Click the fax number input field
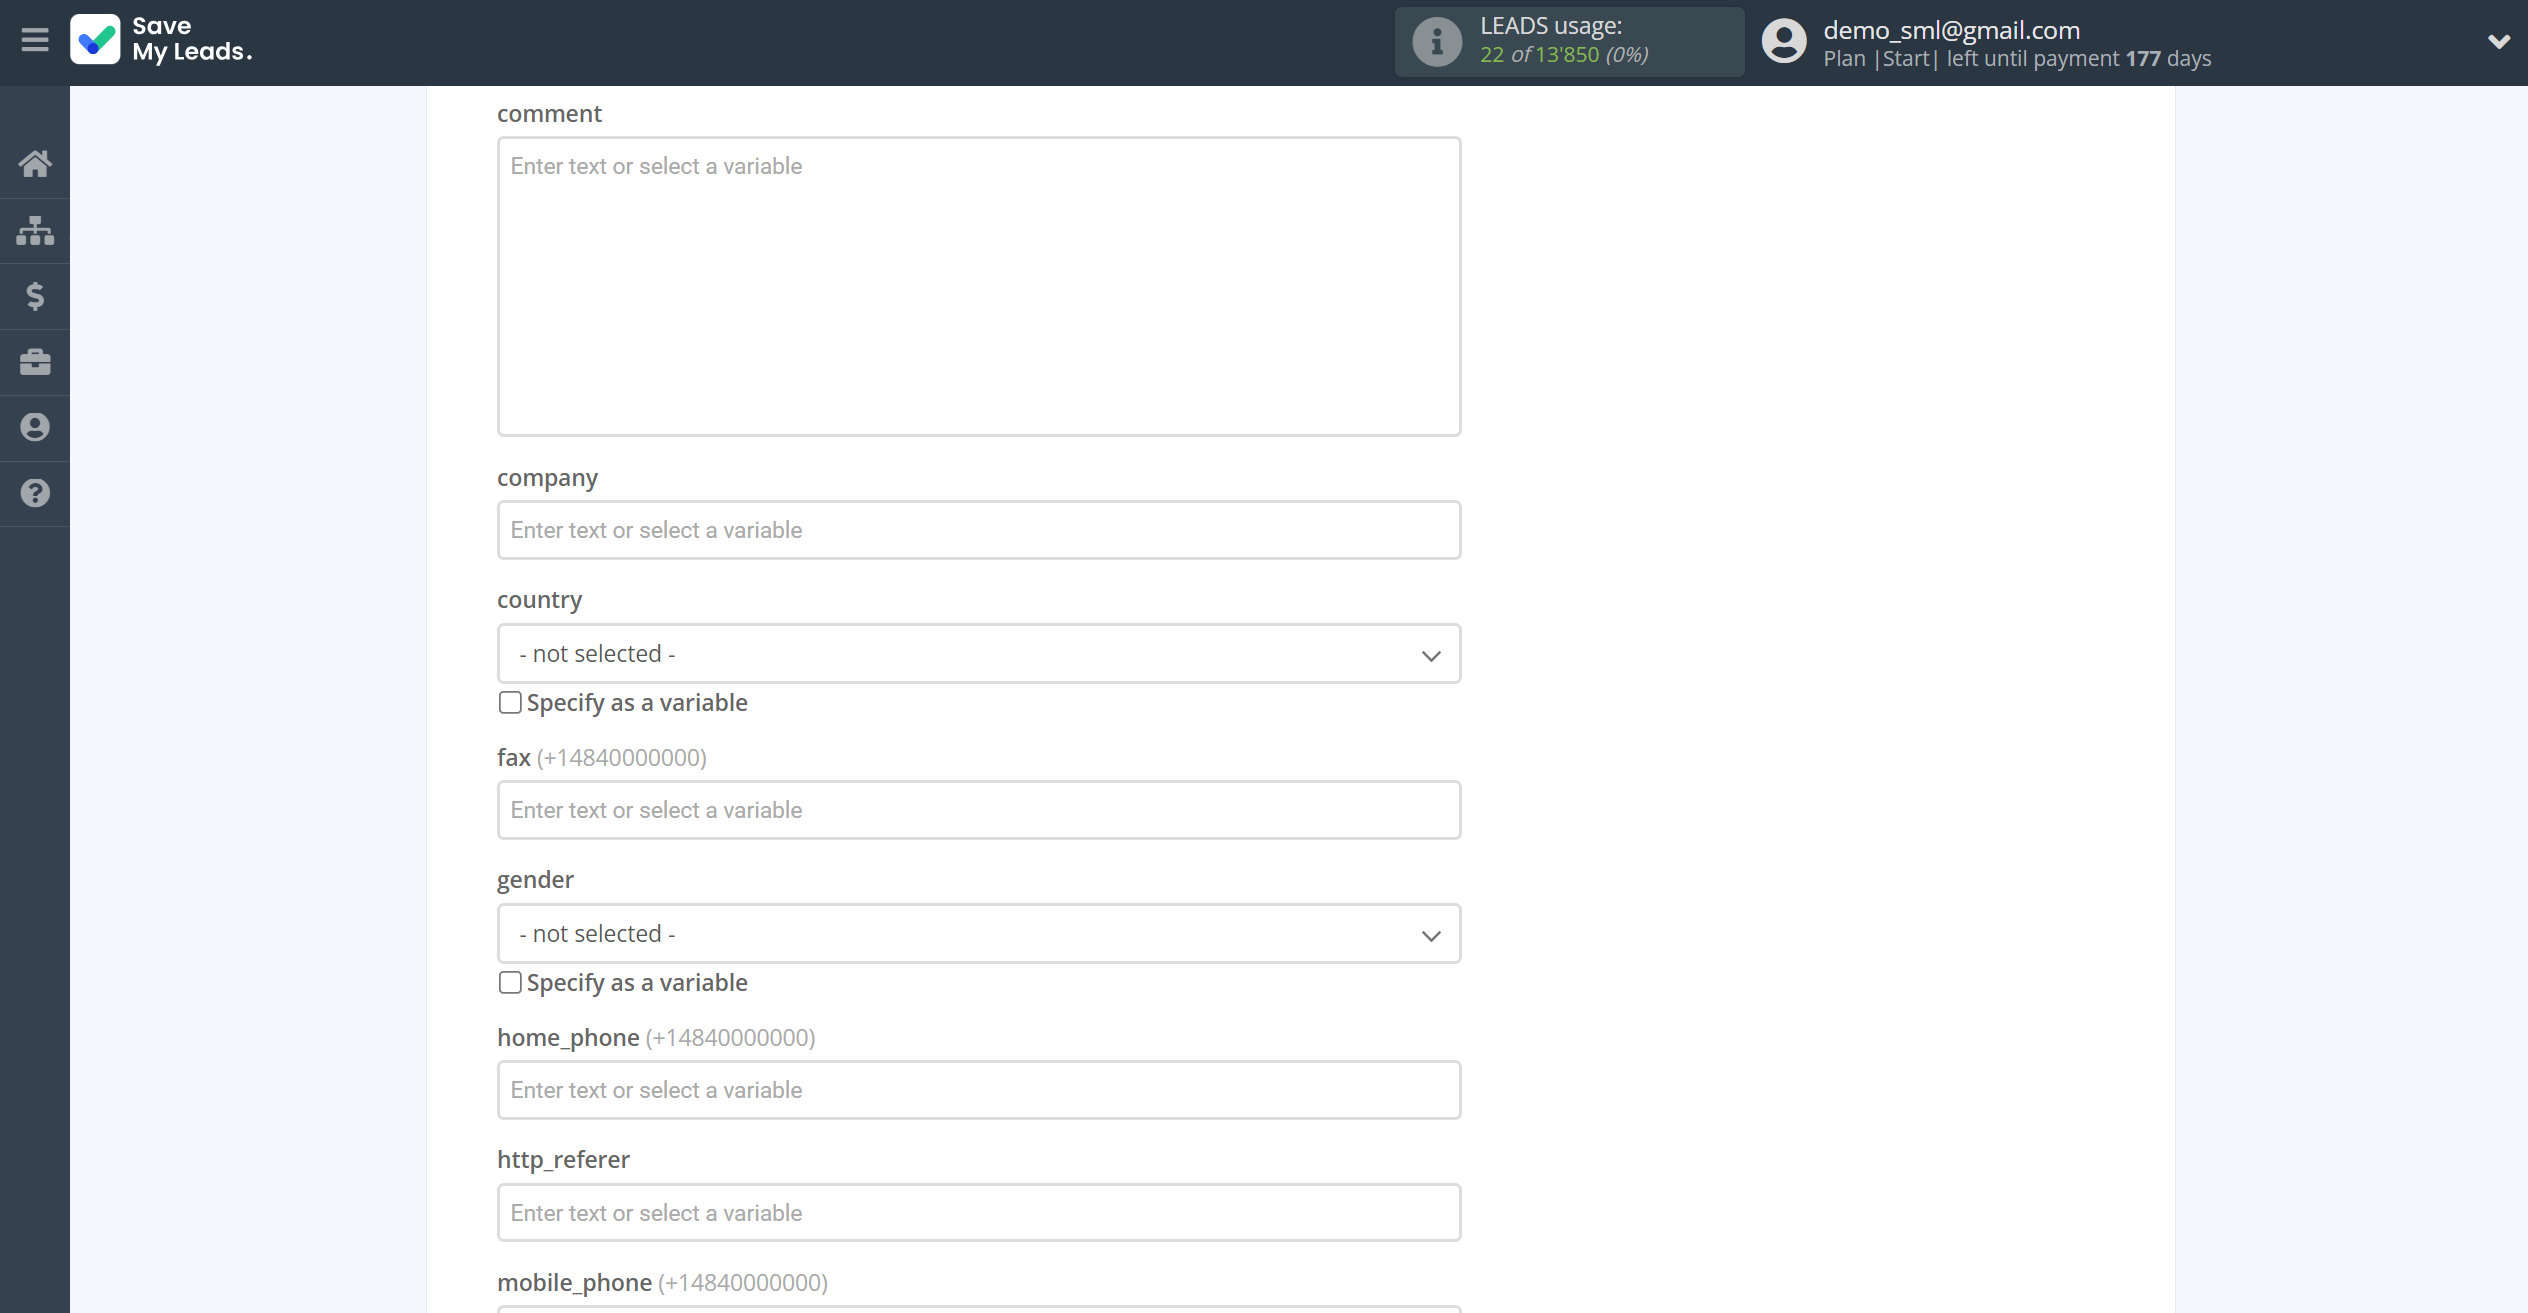 978,810
